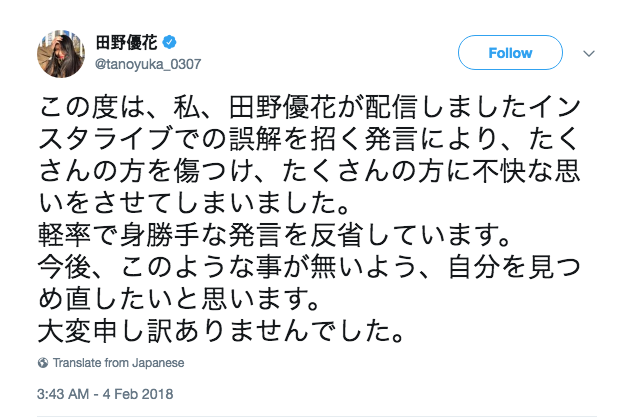
Task: Click Translate from Japanese
Action: tap(118, 362)
